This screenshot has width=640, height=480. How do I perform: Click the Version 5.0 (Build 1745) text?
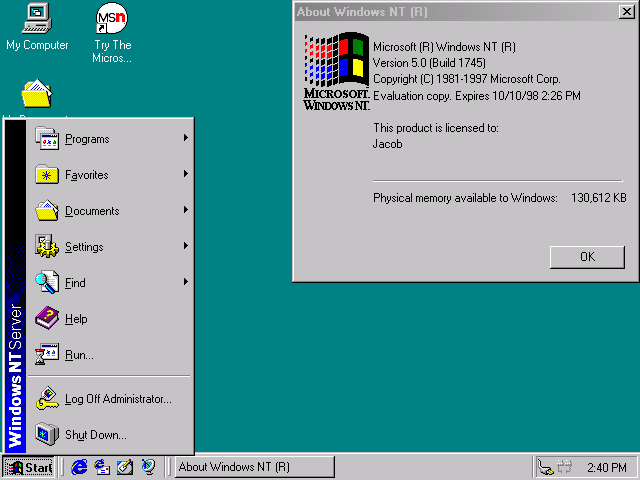[x=429, y=63]
